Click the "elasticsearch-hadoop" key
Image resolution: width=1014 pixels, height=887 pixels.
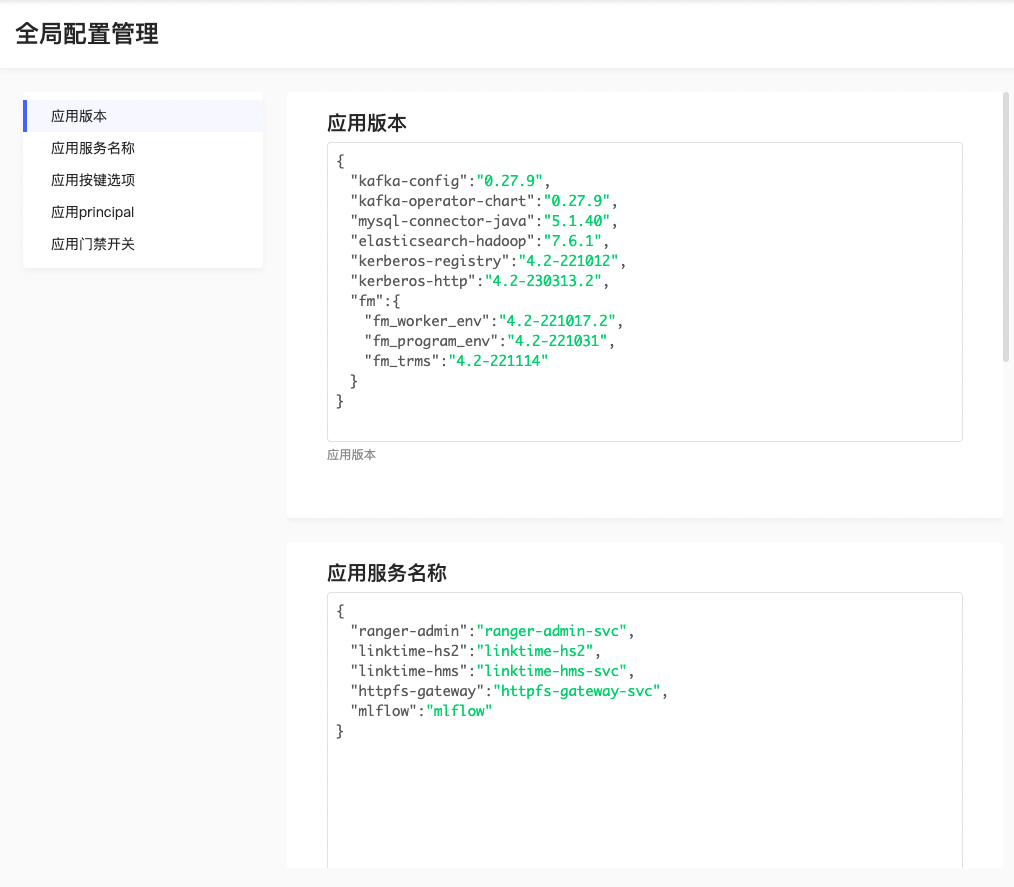coord(442,241)
